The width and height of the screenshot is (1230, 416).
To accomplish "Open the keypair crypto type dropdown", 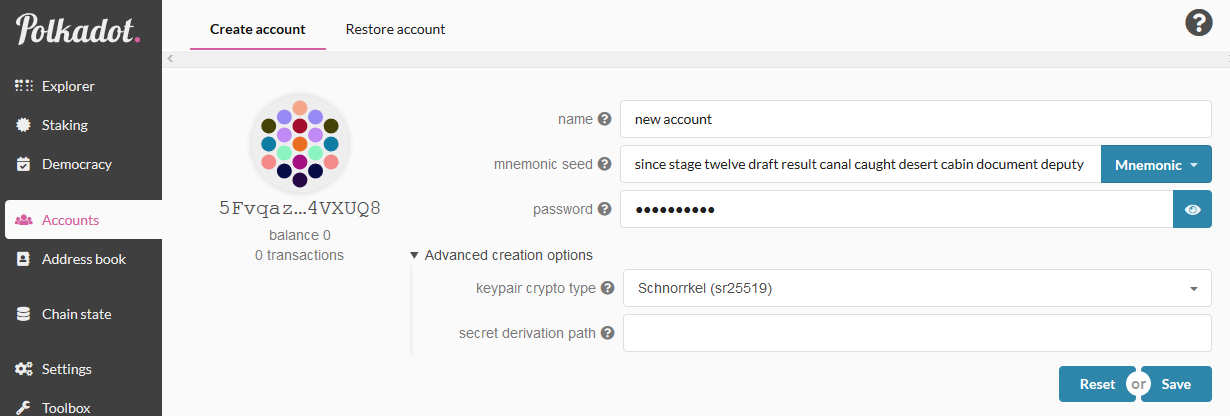I will (916, 289).
